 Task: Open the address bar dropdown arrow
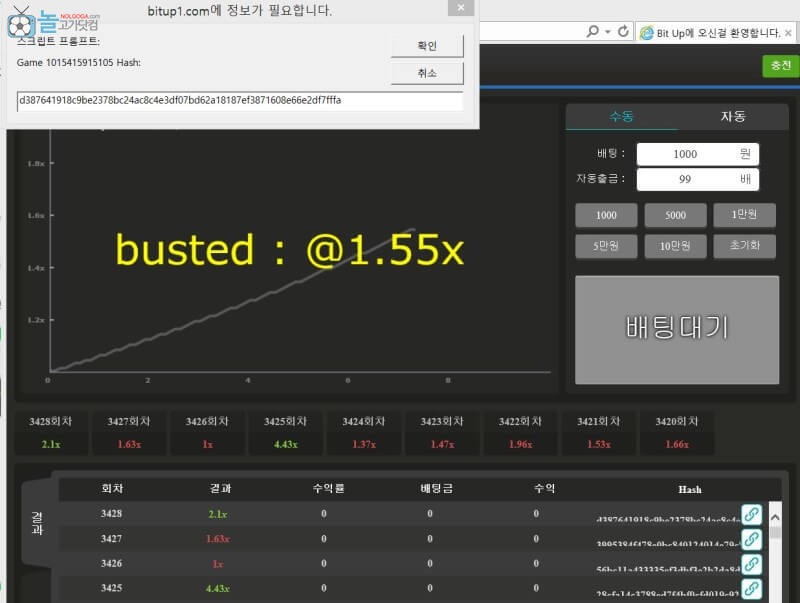pos(607,32)
